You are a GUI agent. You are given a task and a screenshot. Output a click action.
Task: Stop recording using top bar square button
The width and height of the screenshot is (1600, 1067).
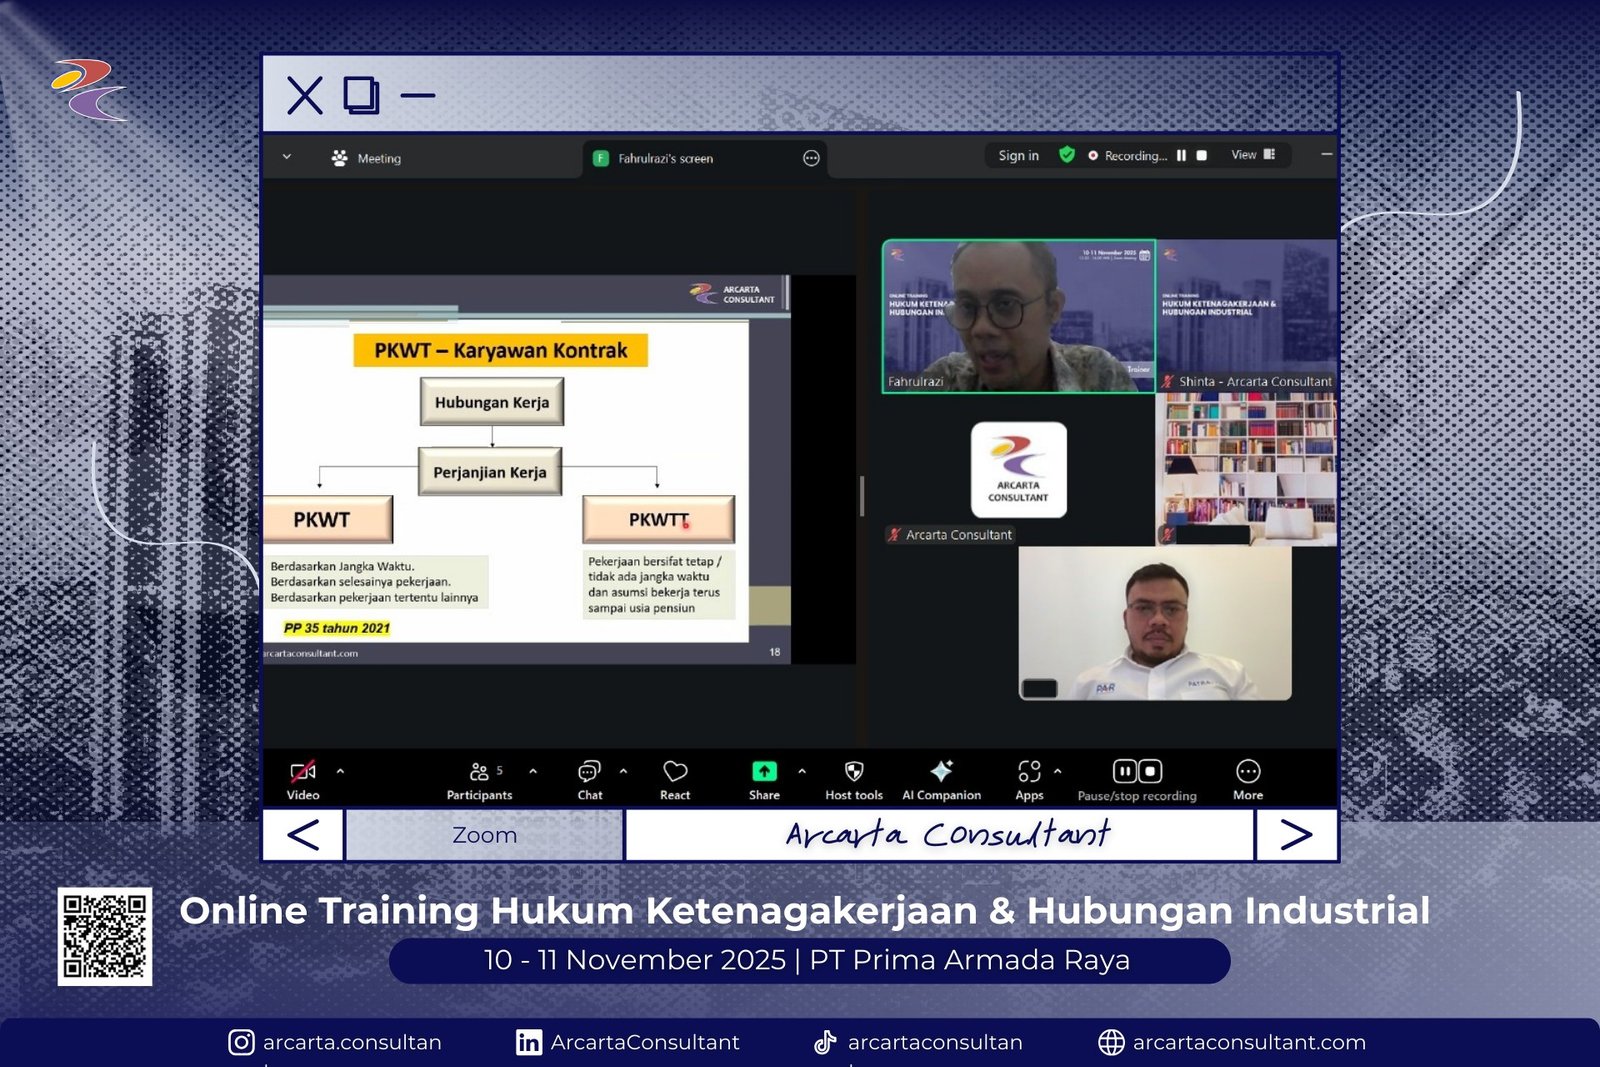click(1202, 156)
